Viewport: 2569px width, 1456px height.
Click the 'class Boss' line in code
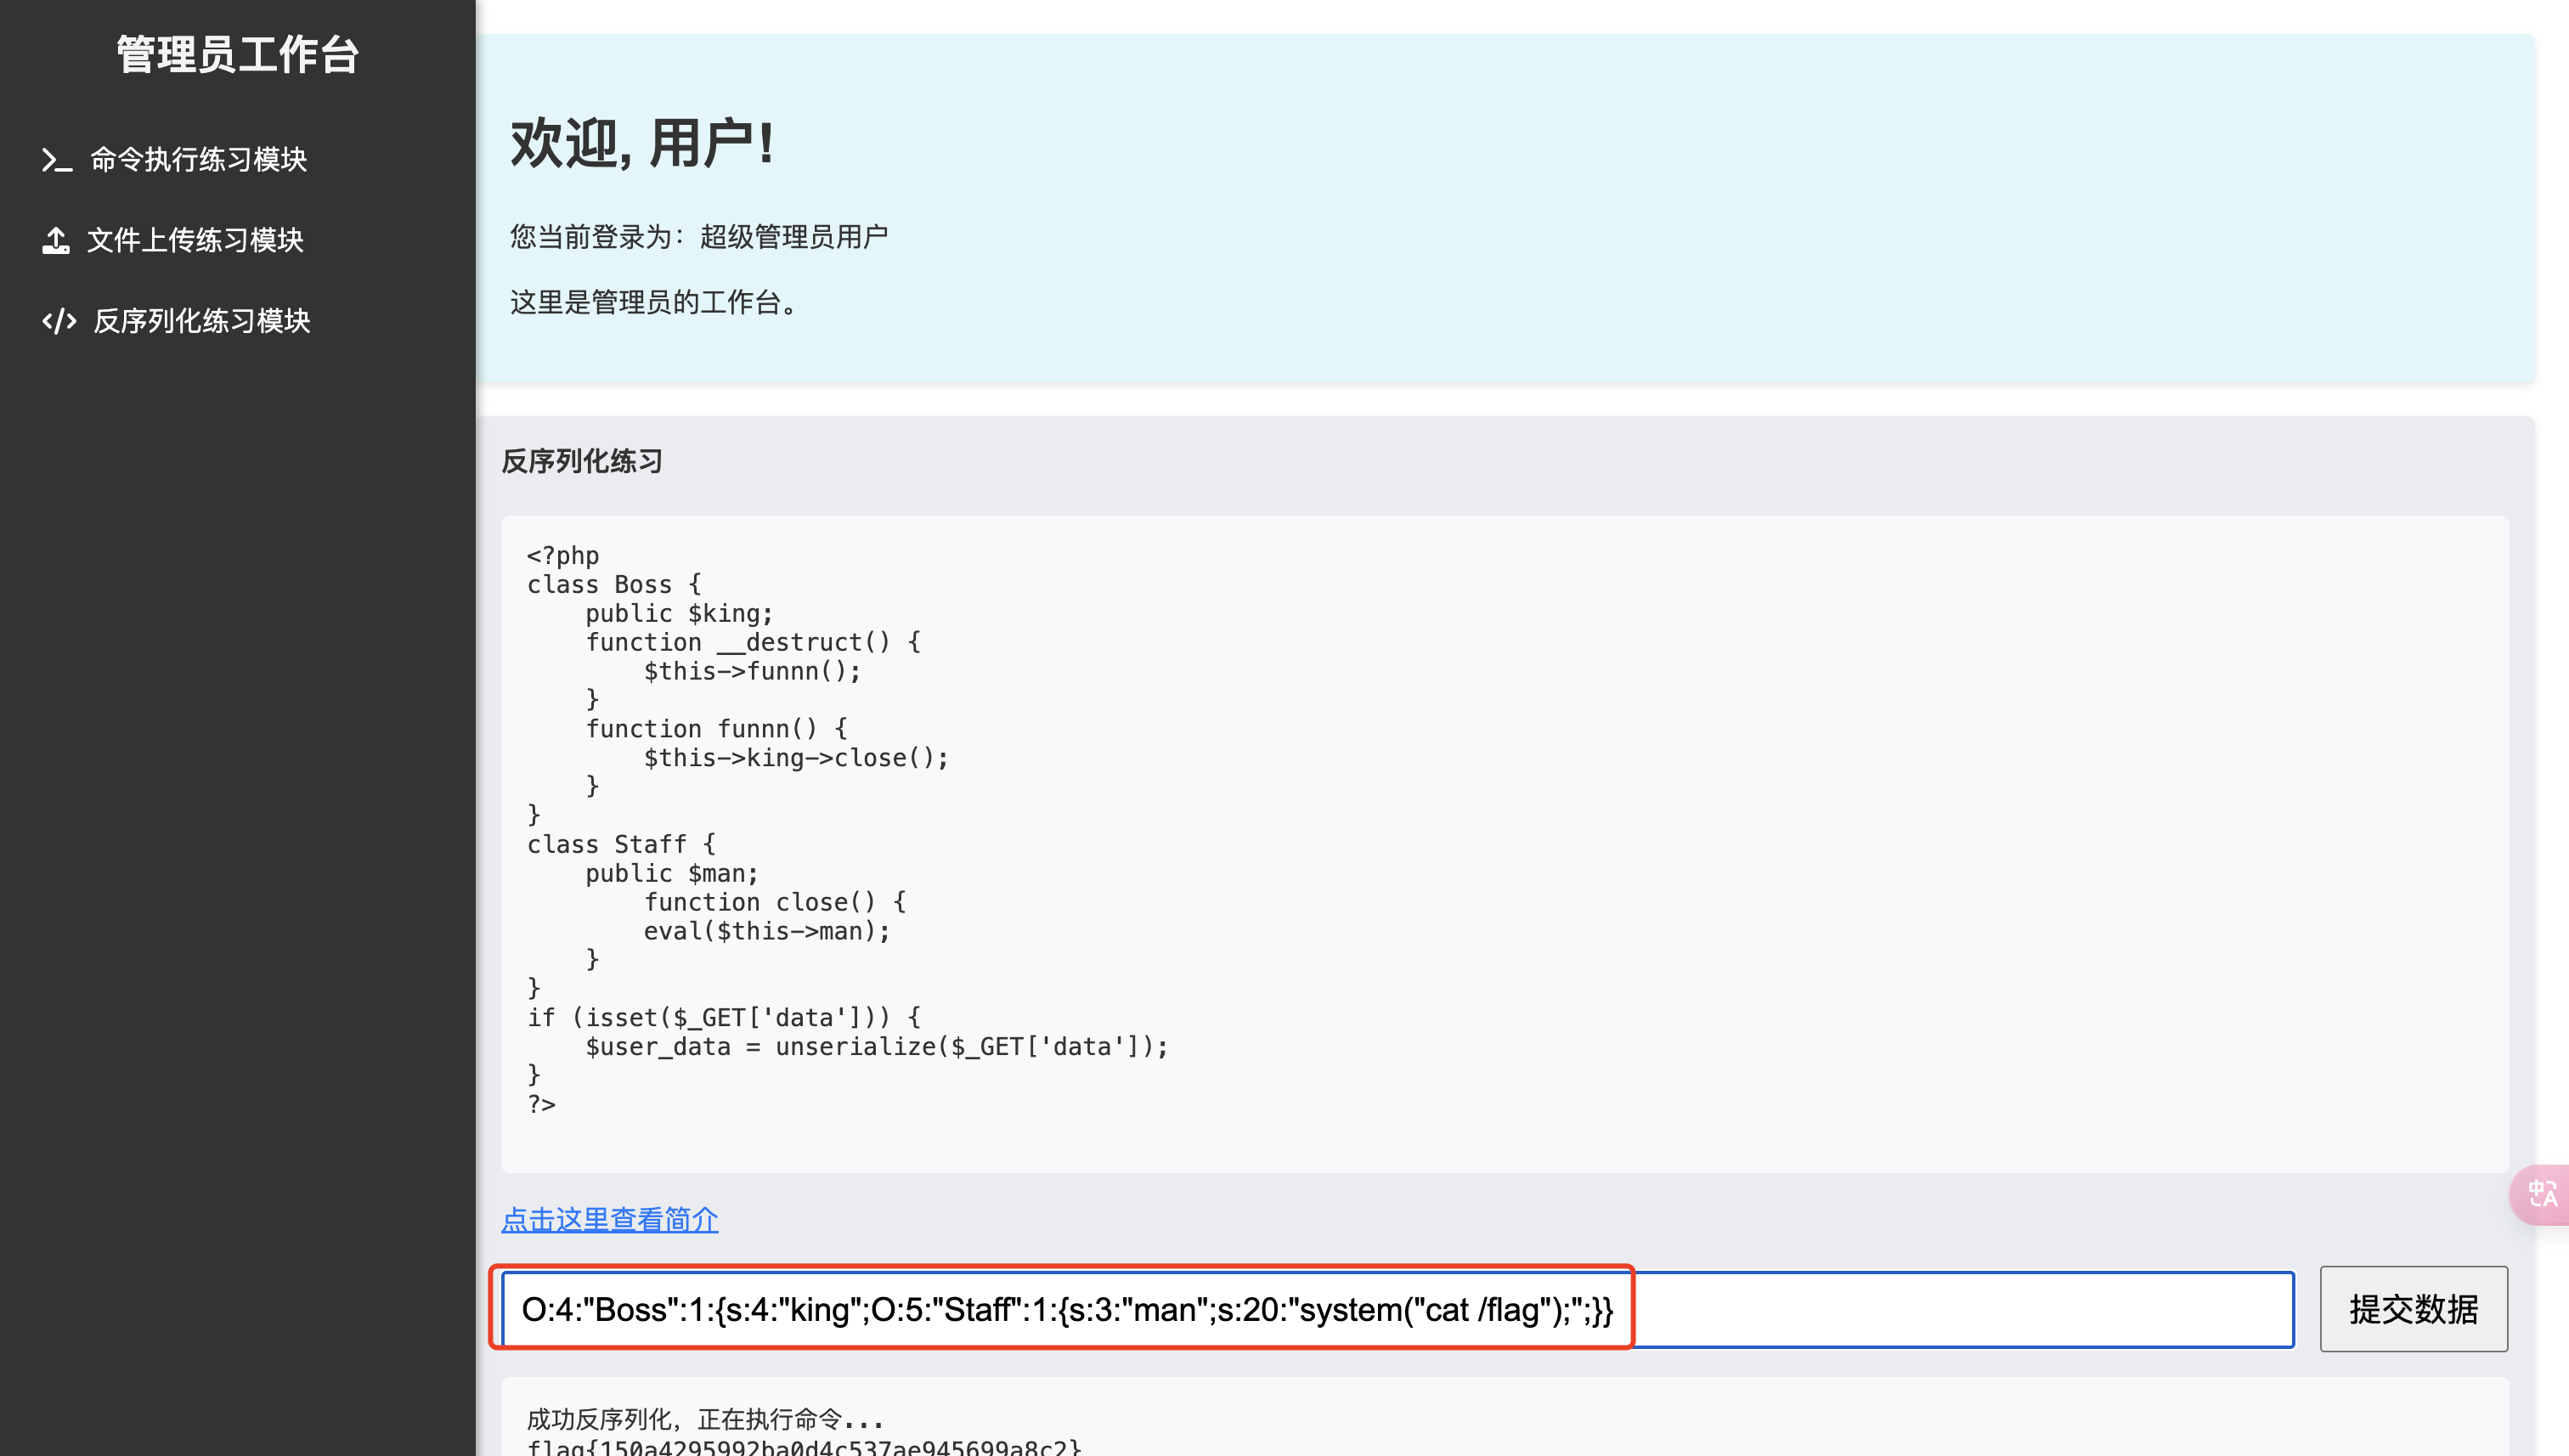614,584
